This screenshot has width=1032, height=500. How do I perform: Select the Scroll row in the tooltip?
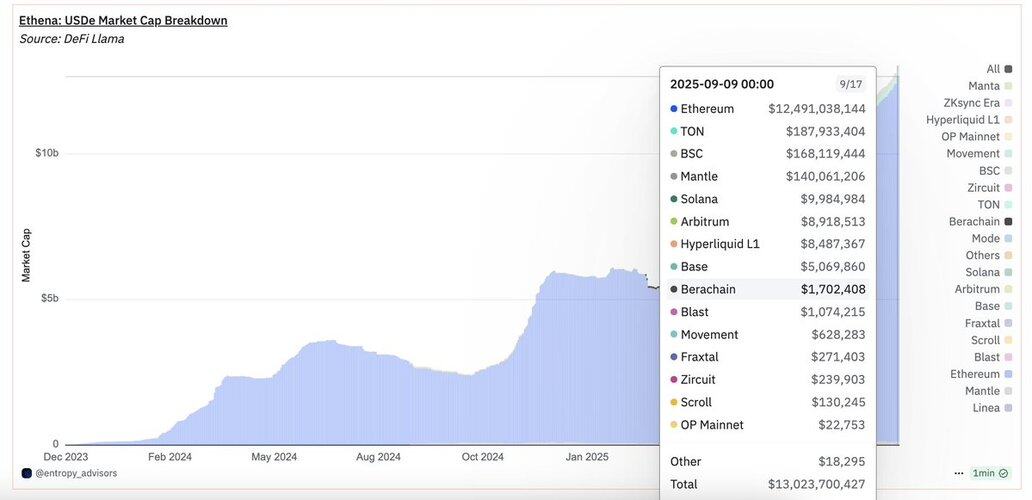[x=767, y=402]
